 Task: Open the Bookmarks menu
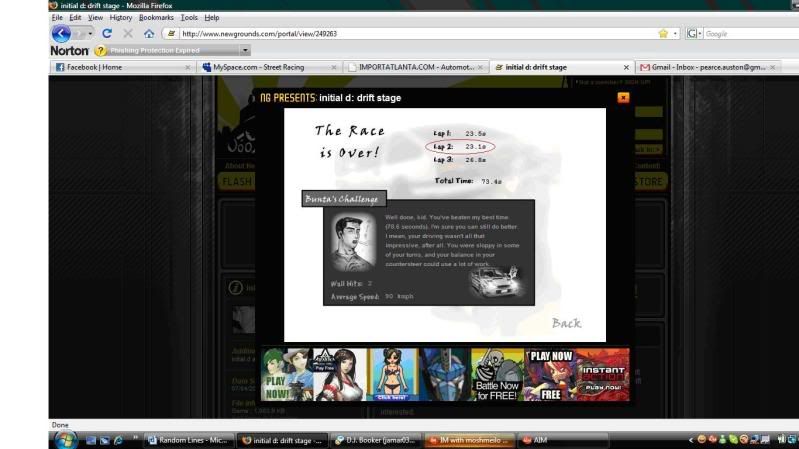tap(156, 17)
